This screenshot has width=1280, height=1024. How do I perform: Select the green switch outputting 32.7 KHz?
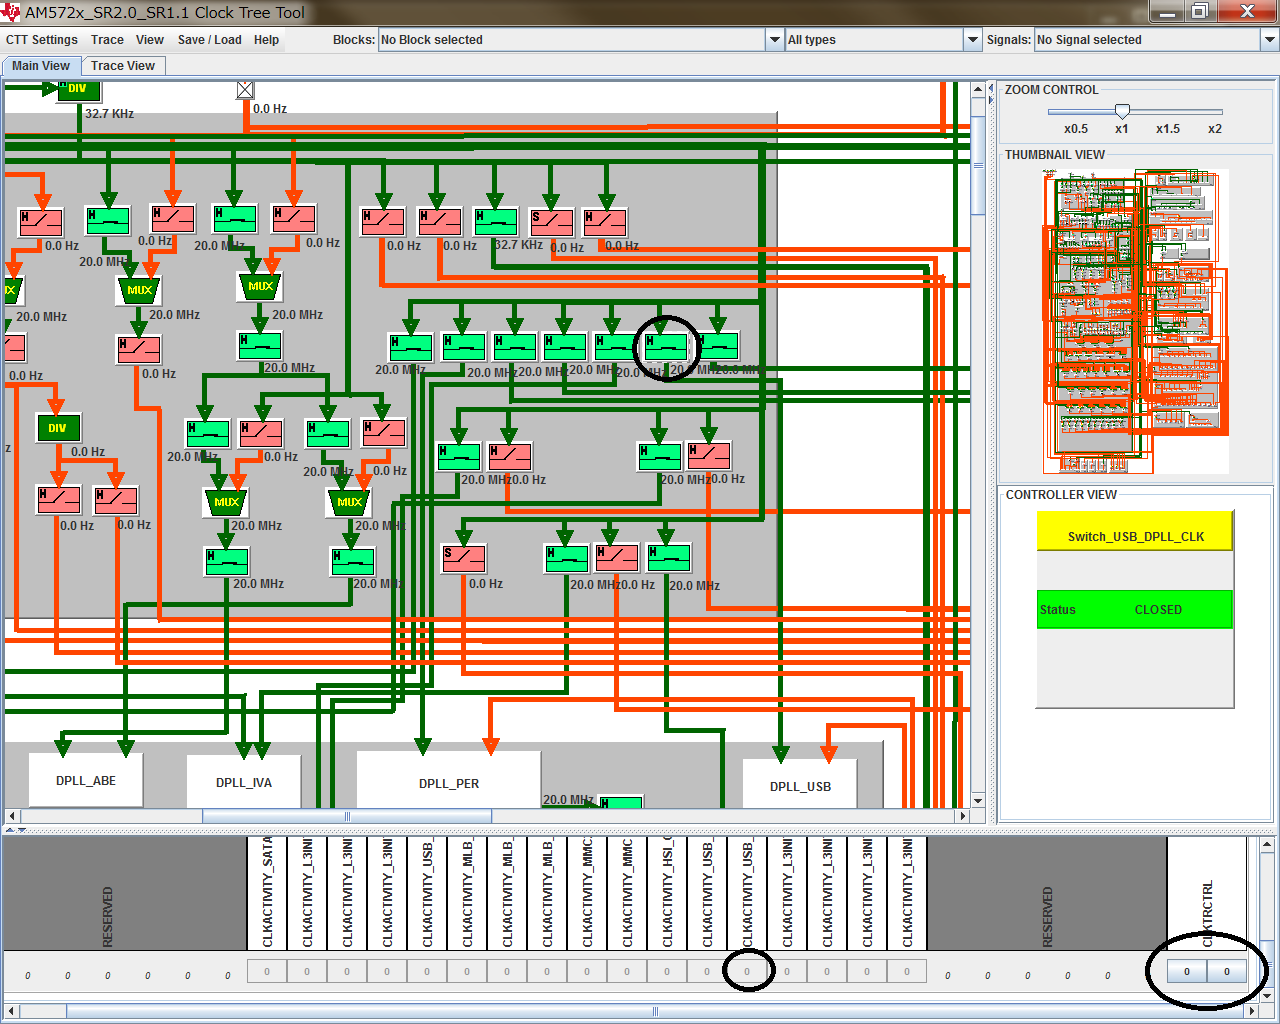click(496, 221)
